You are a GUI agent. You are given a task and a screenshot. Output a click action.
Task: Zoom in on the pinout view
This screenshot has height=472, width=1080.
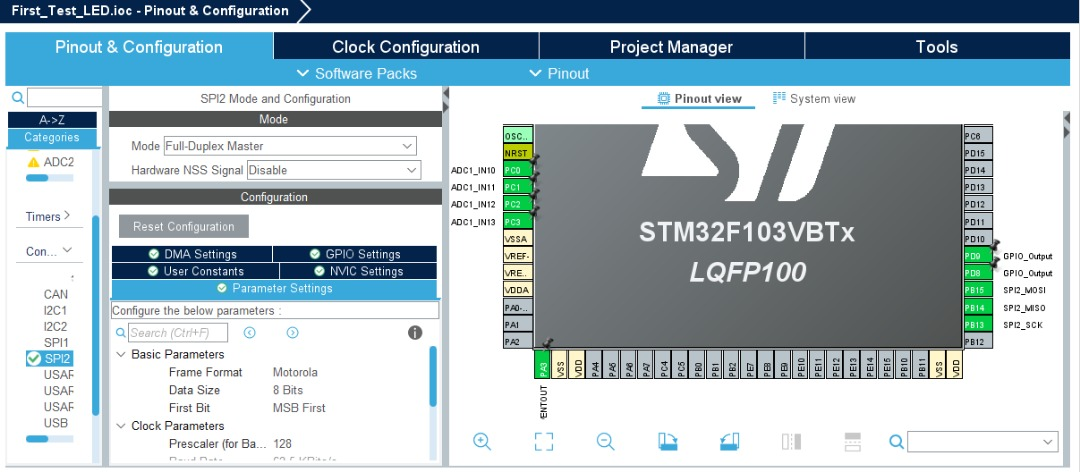point(482,441)
